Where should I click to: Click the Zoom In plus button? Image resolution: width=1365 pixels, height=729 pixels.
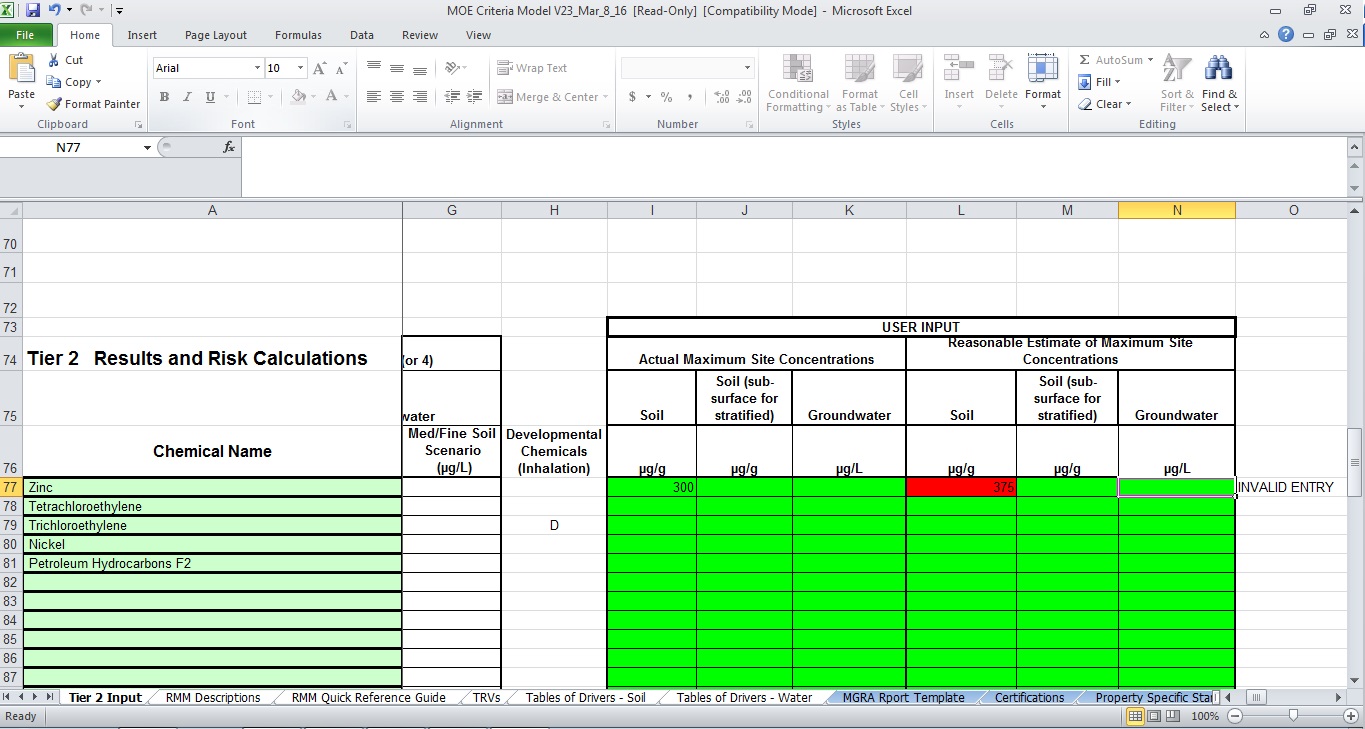(x=1351, y=716)
